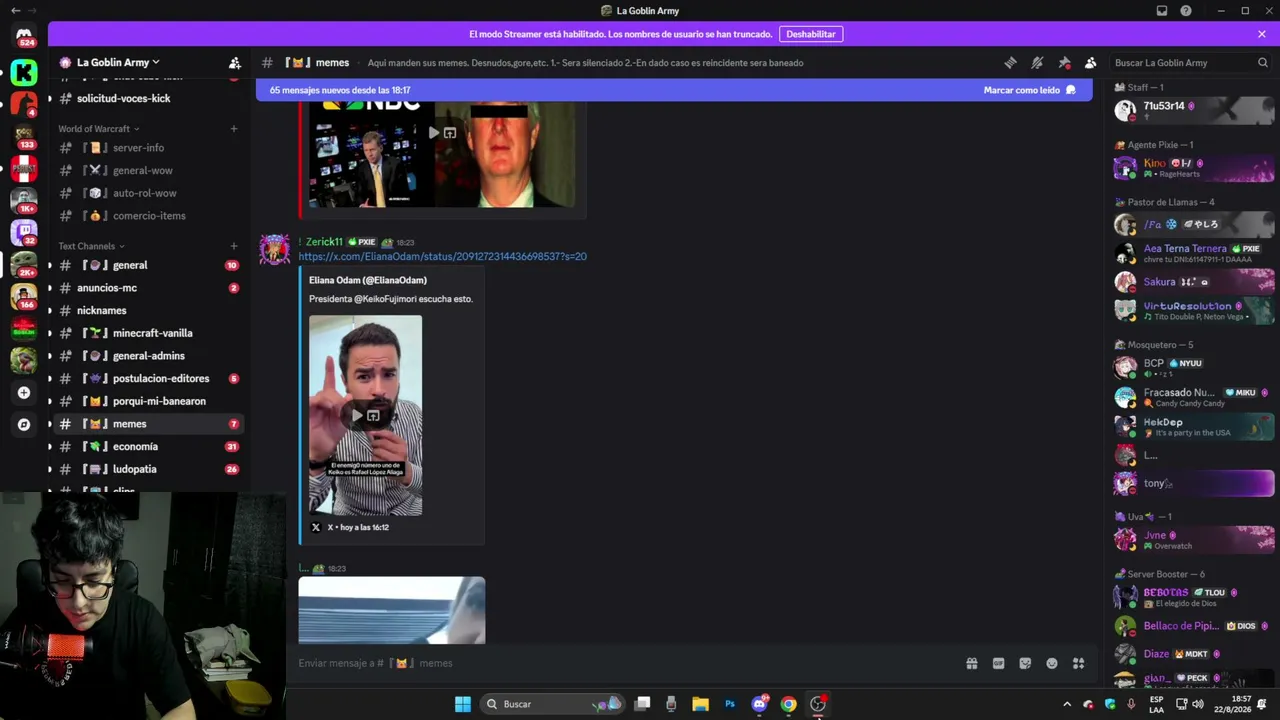1280x720 pixels.
Task: Open pinned messages pin icon
Action: [1064, 62]
